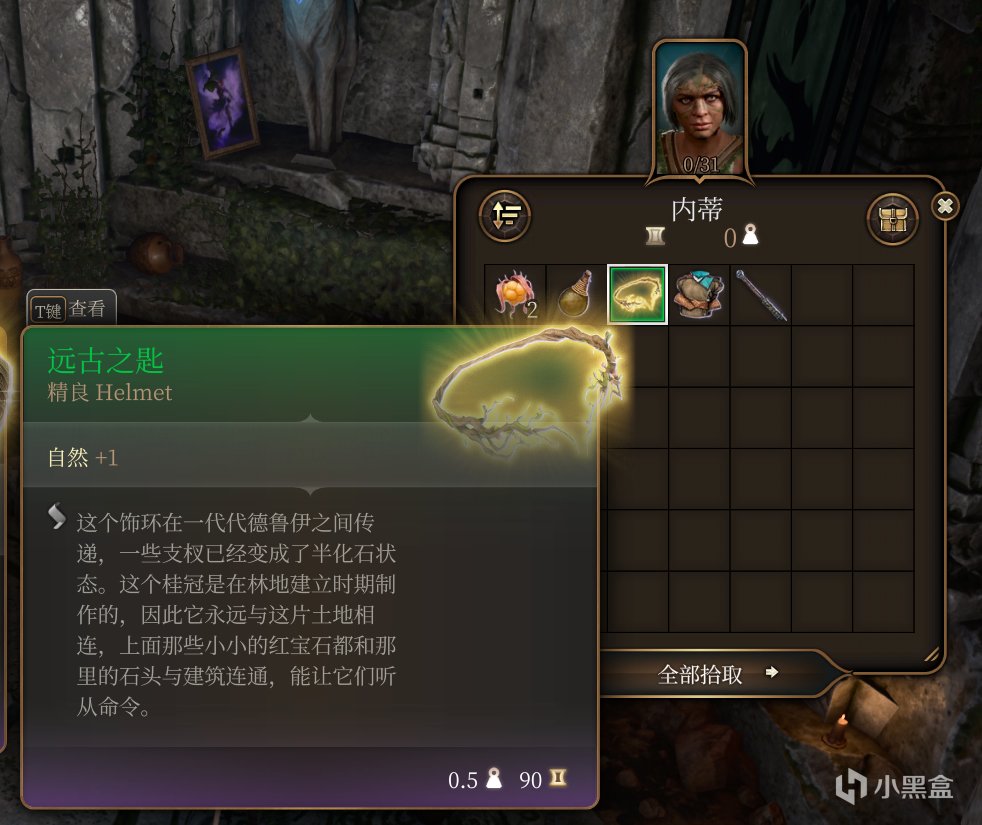Take the leather armor item
982x825 pixels.
click(x=699, y=294)
